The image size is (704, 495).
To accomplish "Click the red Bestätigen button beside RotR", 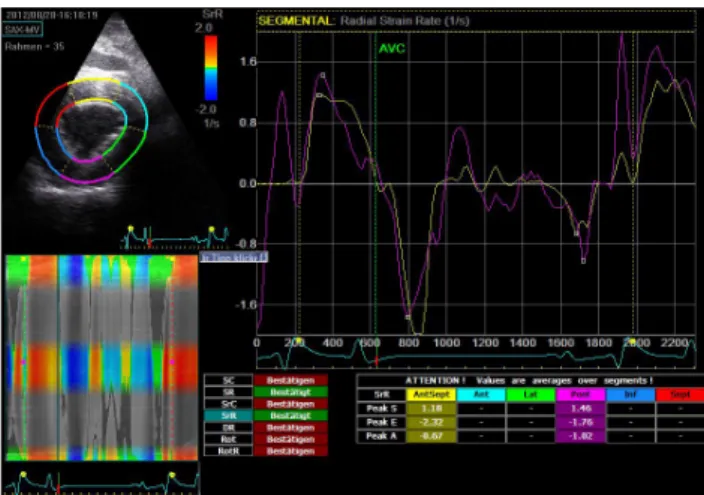I will pyautogui.click(x=290, y=451).
